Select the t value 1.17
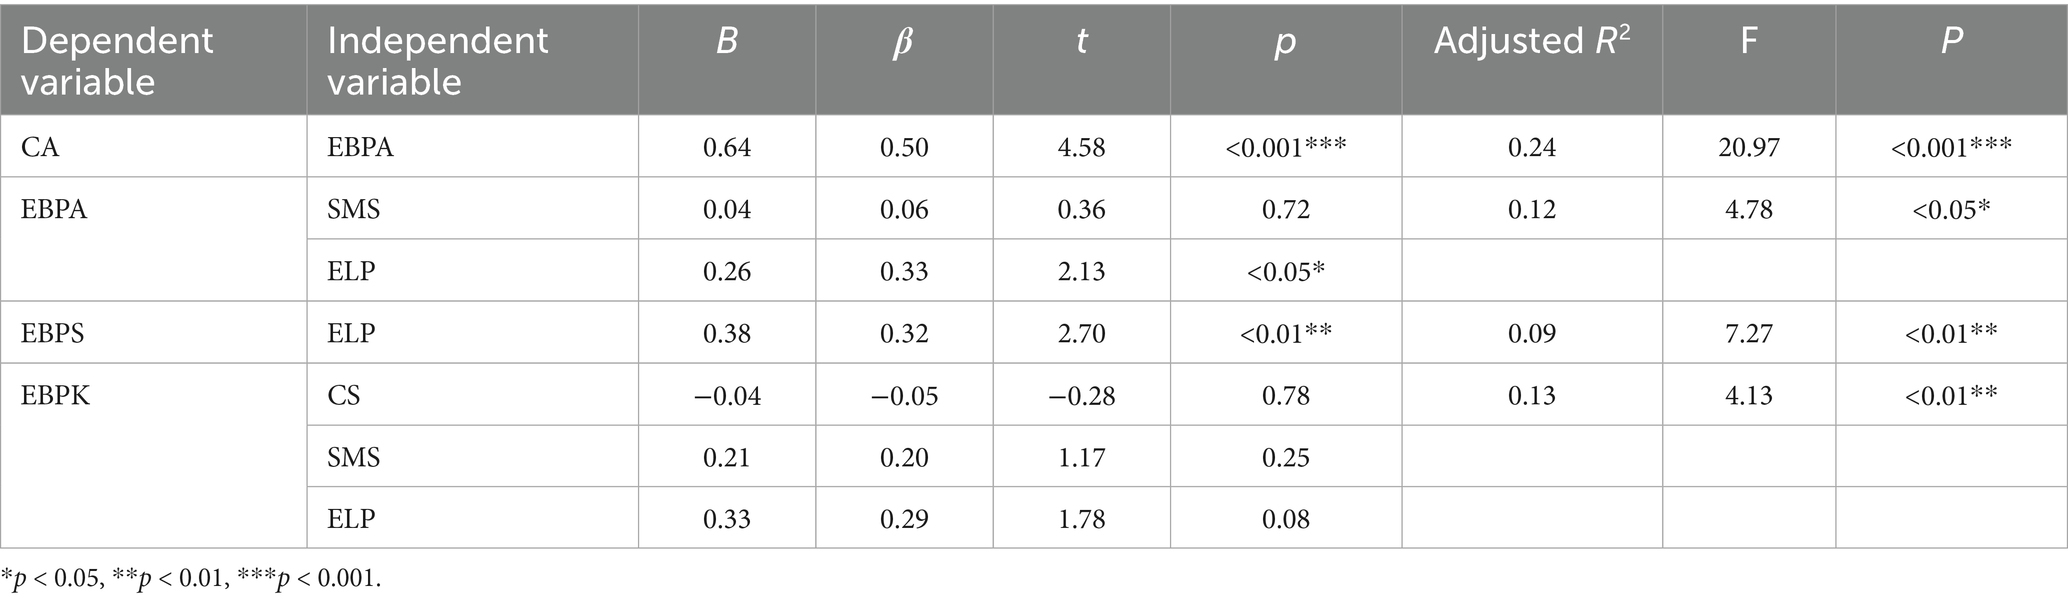This screenshot has width=2068, height=602. [1081, 457]
